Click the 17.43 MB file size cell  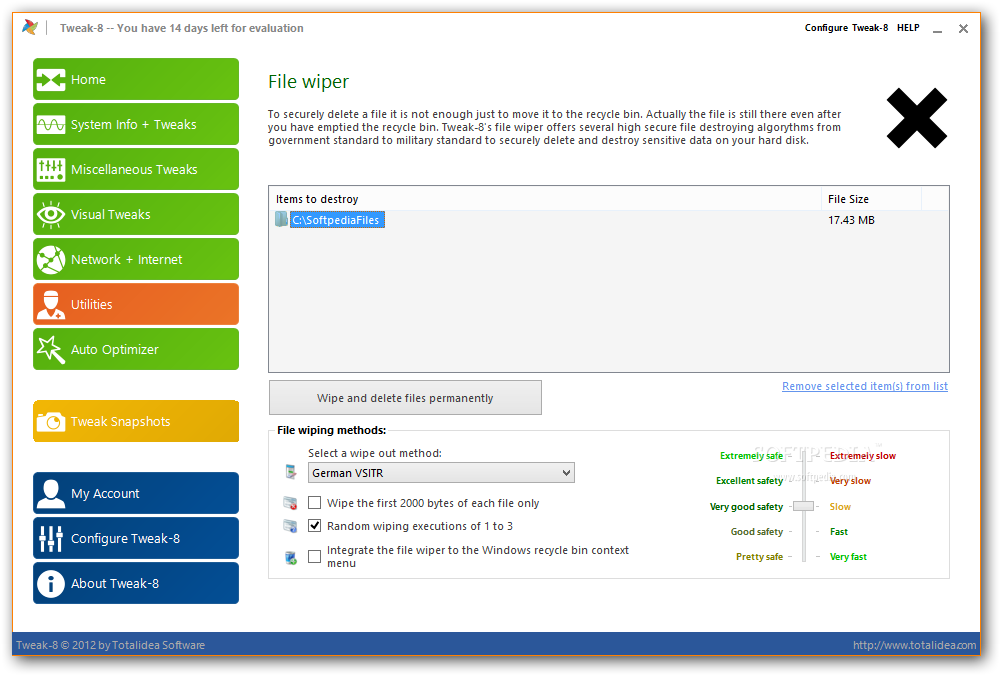(851, 220)
